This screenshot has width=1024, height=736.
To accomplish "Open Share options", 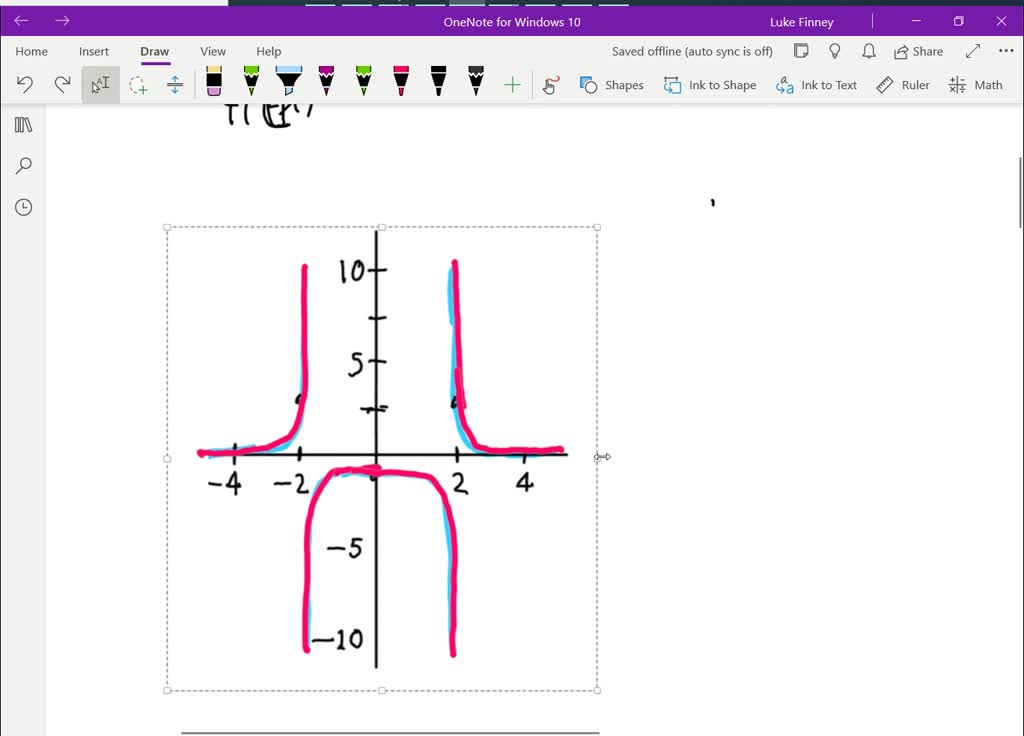I will [918, 51].
